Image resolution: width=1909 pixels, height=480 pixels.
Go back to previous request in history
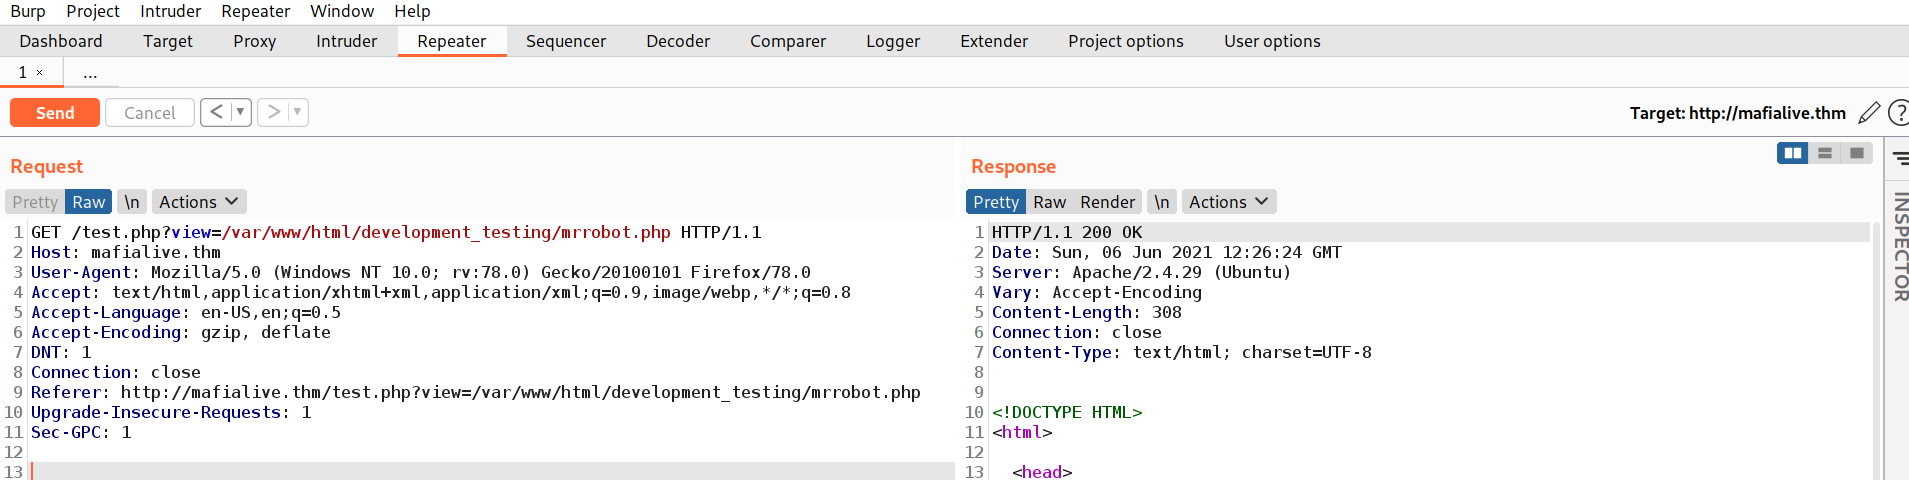(216, 112)
